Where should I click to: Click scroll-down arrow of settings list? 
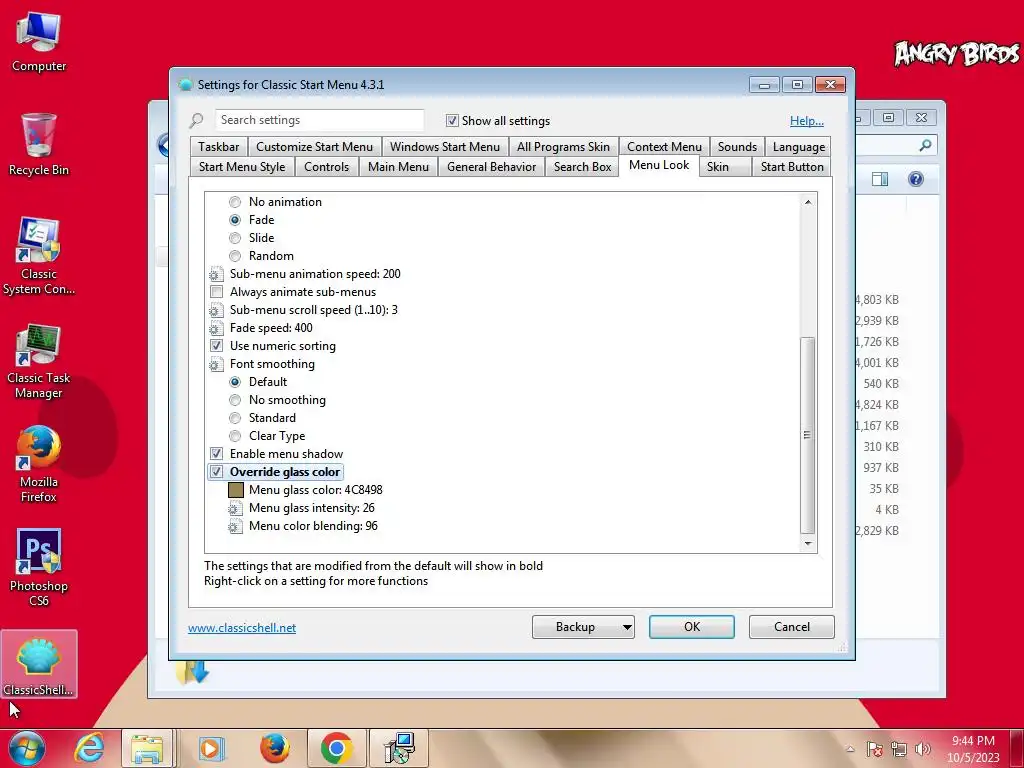click(808, 543)
